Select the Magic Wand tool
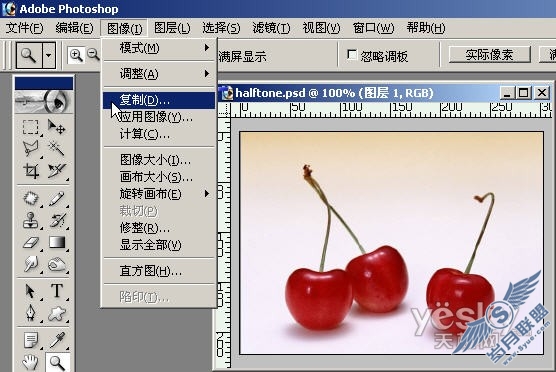 [56, 149]
